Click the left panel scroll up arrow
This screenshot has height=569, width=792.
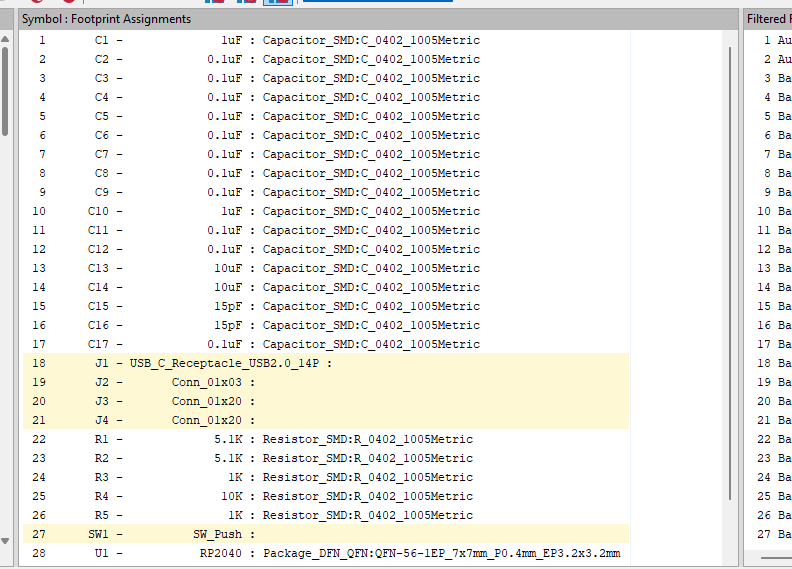5,37
